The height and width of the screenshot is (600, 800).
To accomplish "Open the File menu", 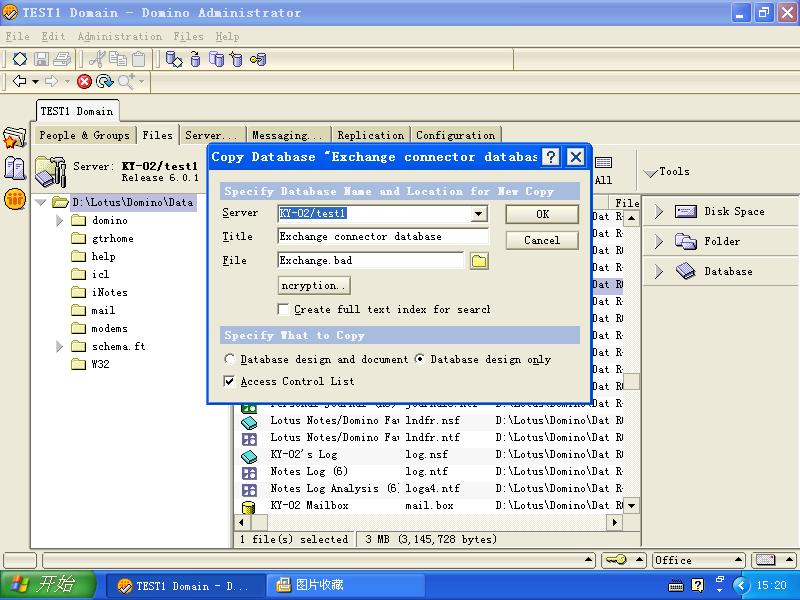I will point(17,36).
